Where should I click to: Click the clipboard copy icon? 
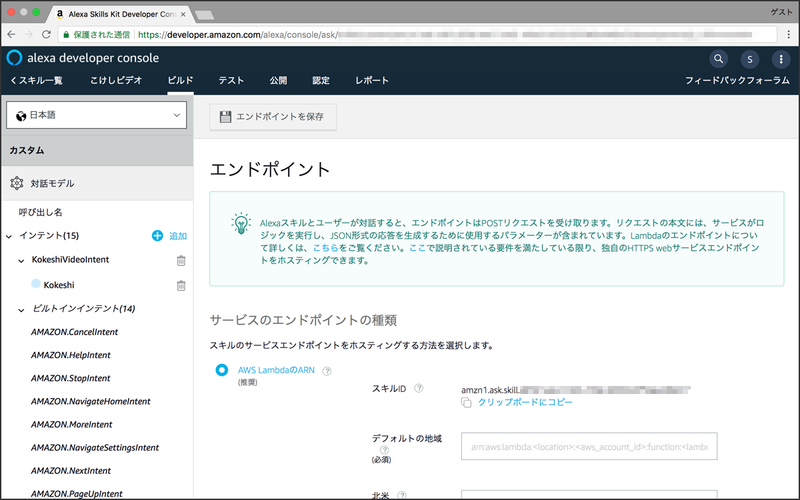[x=466, y=403]
